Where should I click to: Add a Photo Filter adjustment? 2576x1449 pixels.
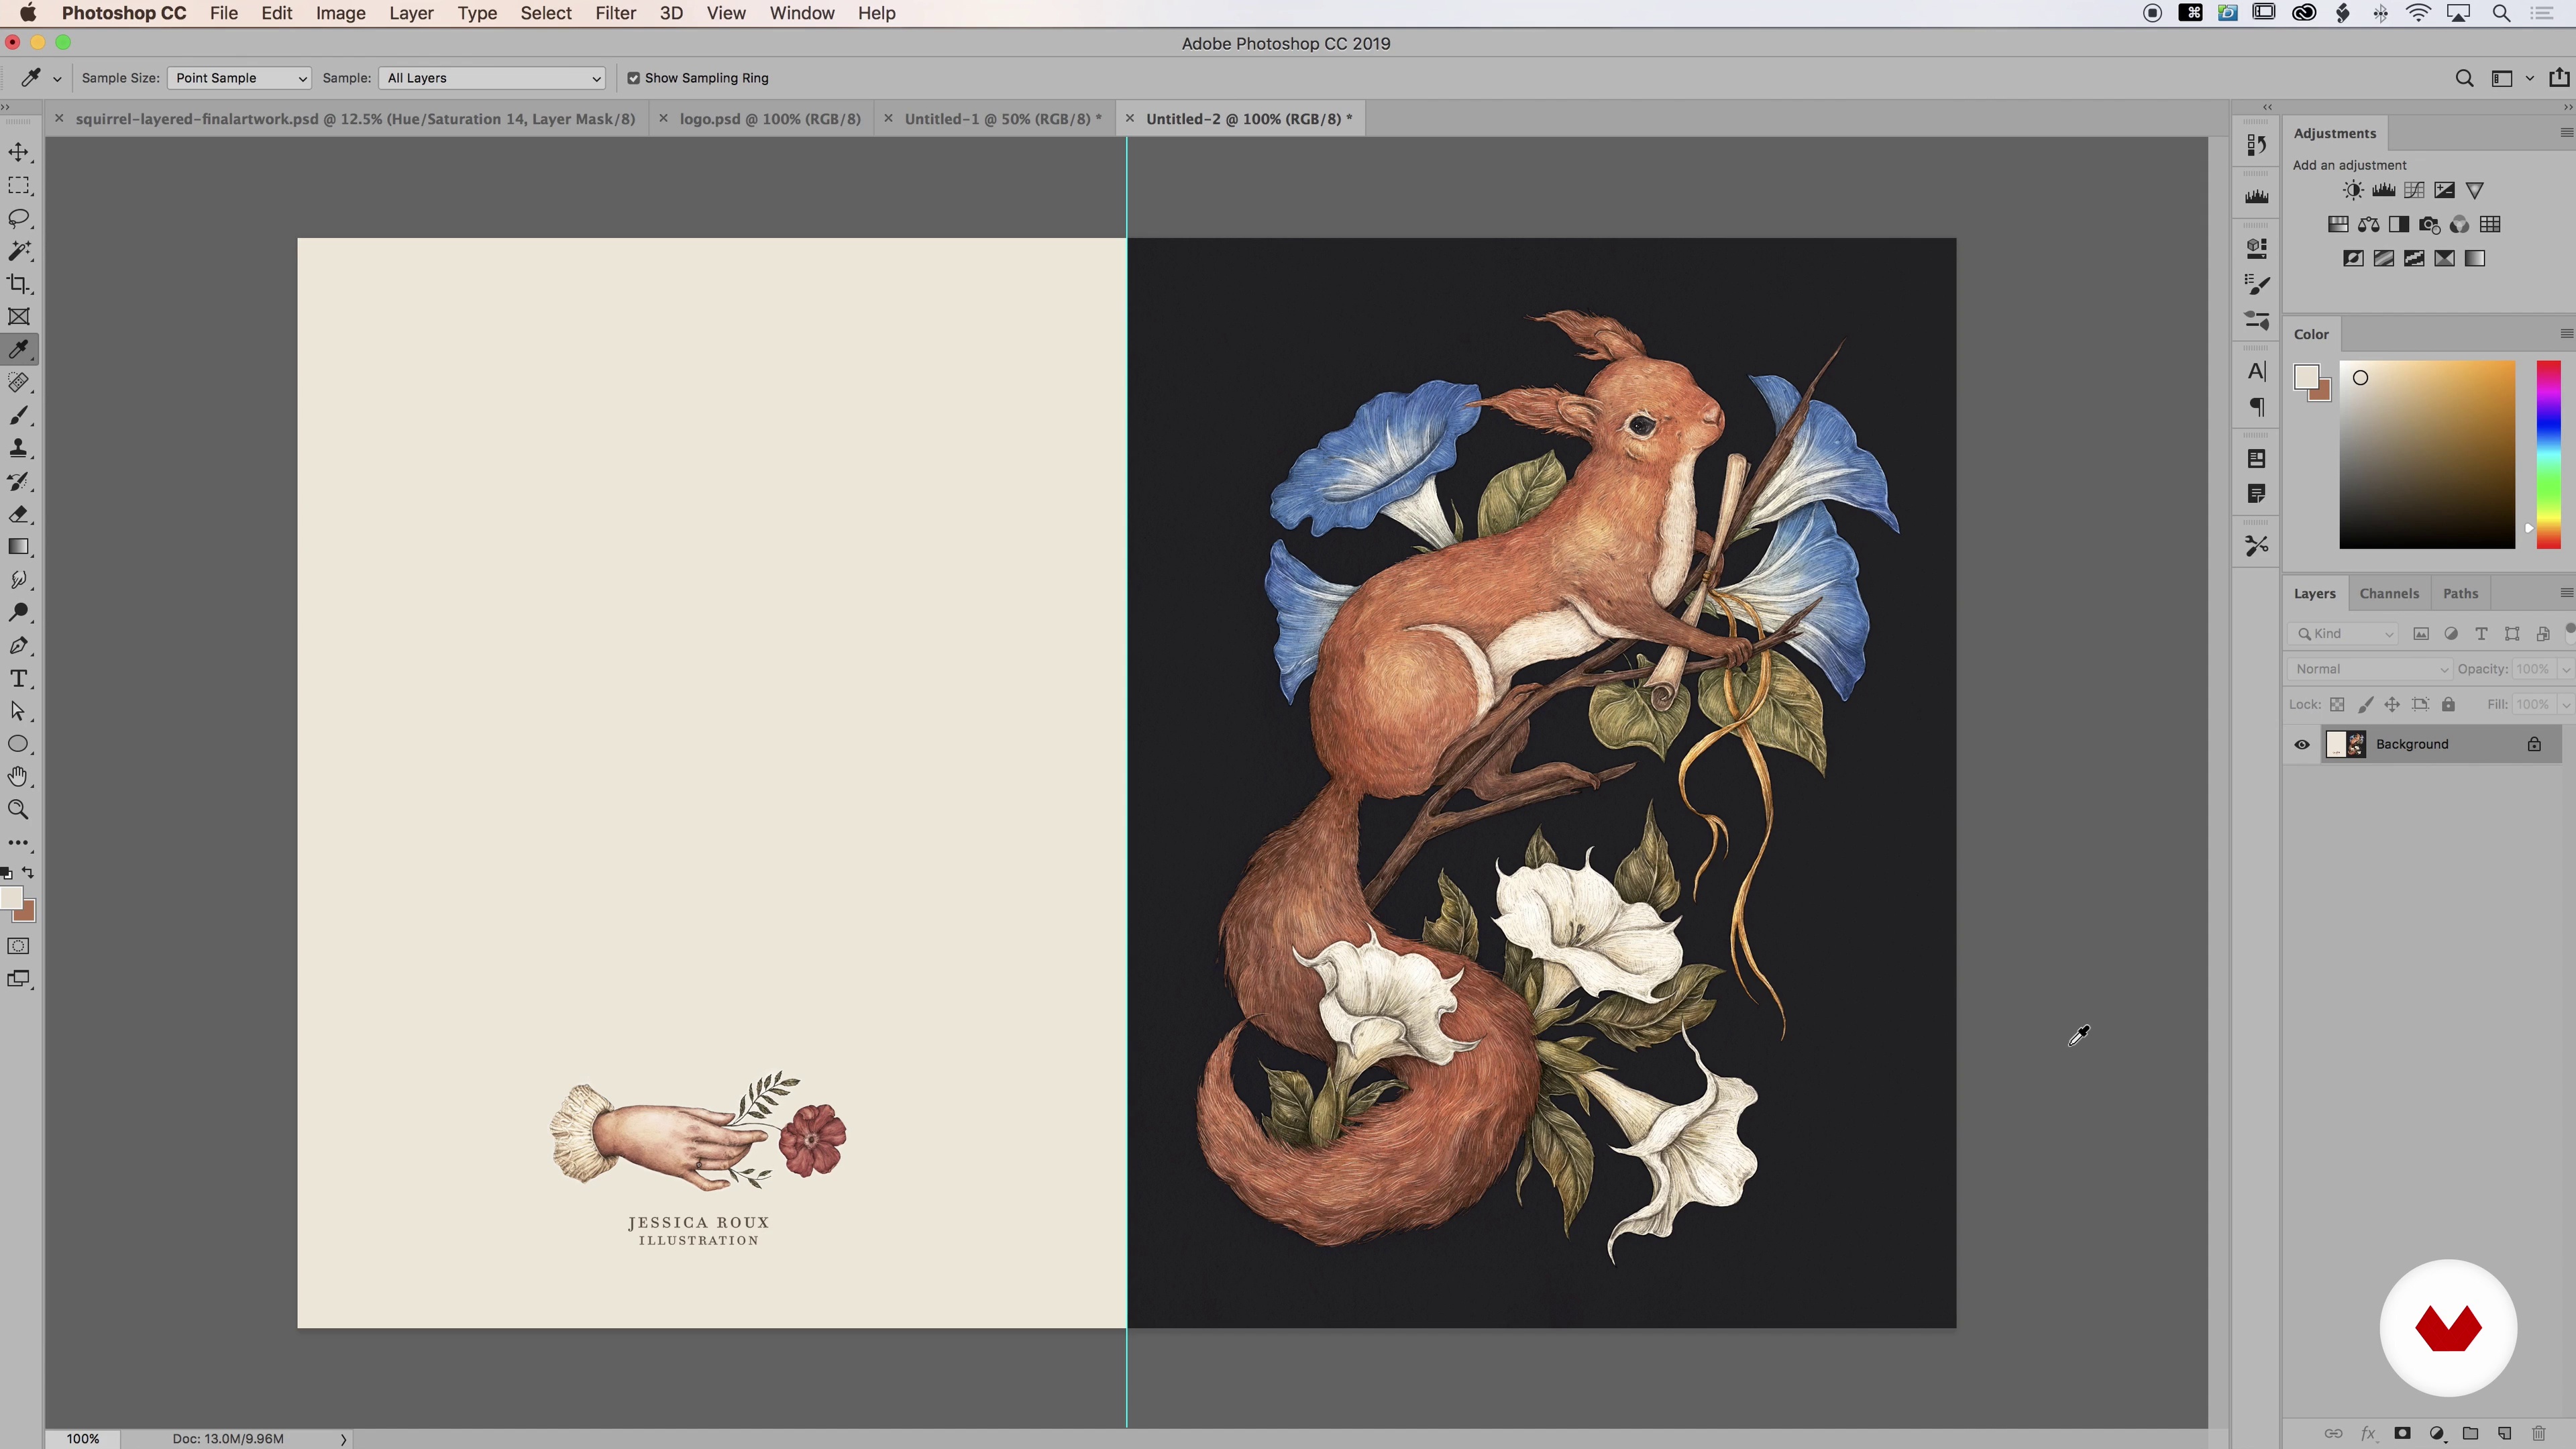pyautogui.click(x=2429, y=225)
